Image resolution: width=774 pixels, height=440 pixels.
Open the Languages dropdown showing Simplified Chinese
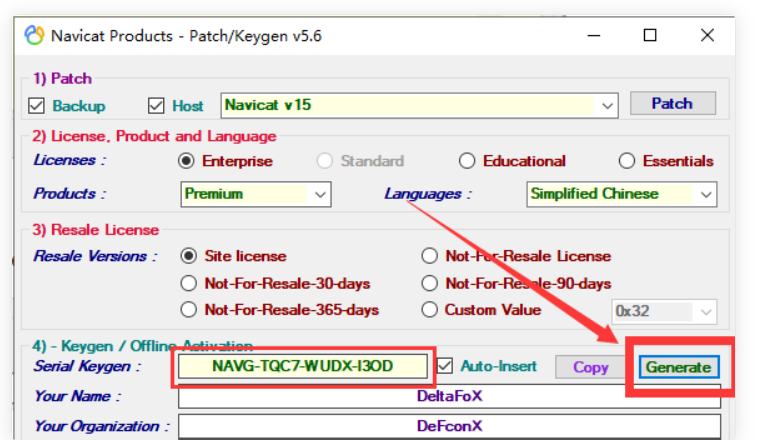point(706,194)
